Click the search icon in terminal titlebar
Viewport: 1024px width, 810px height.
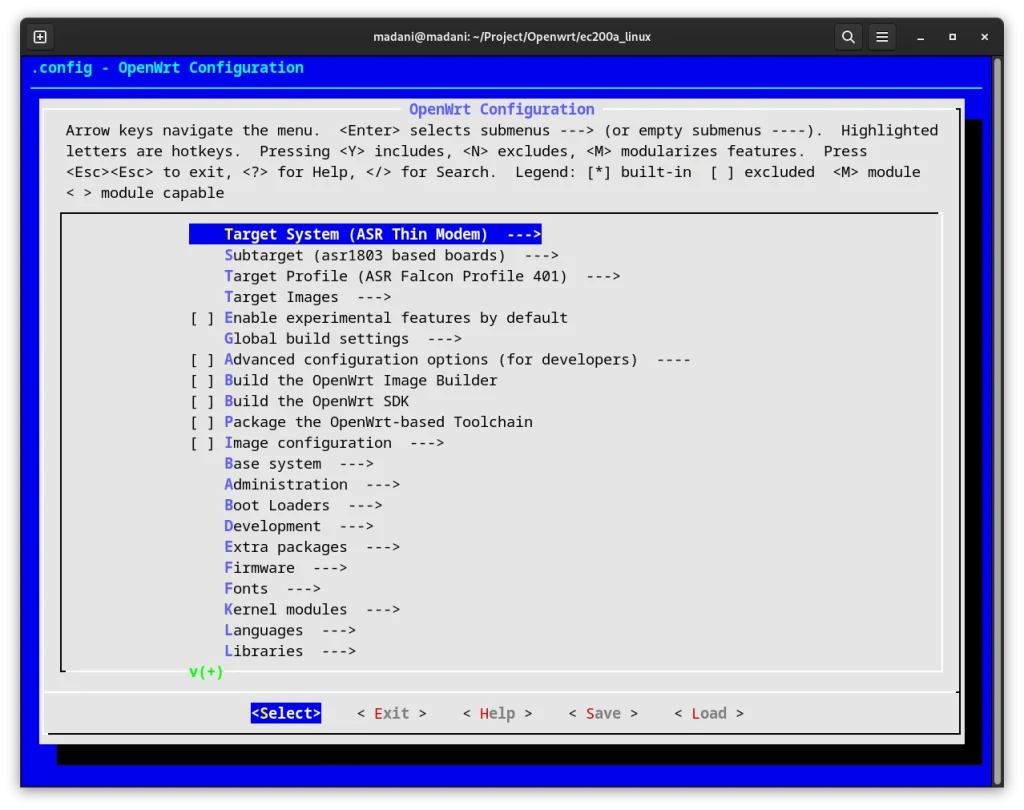[847, 36]
